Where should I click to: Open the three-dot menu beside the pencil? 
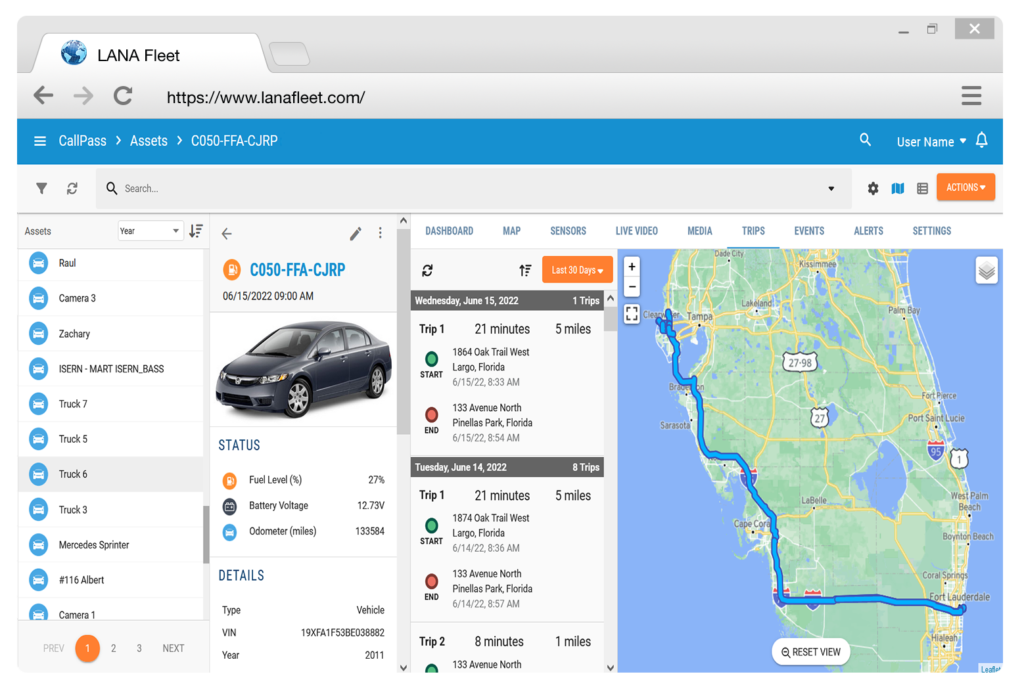380,232
